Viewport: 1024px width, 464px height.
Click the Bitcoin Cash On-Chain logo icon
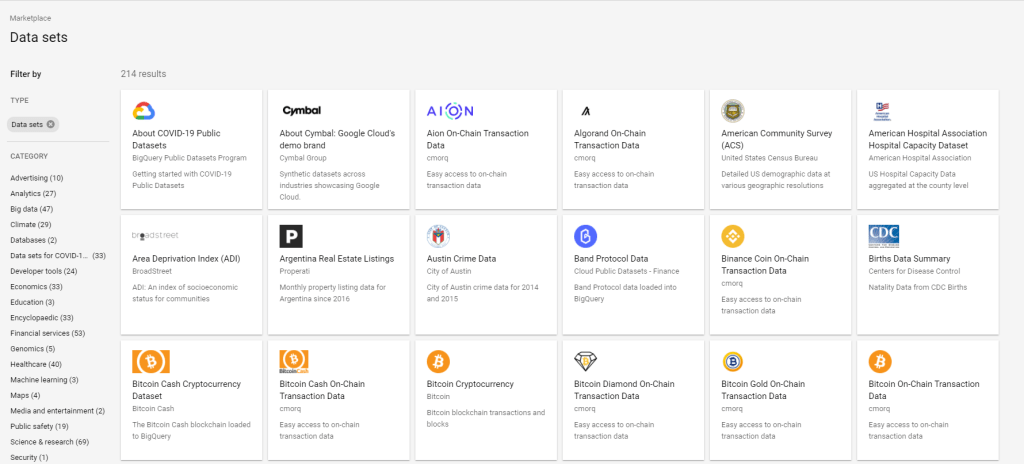294,361
